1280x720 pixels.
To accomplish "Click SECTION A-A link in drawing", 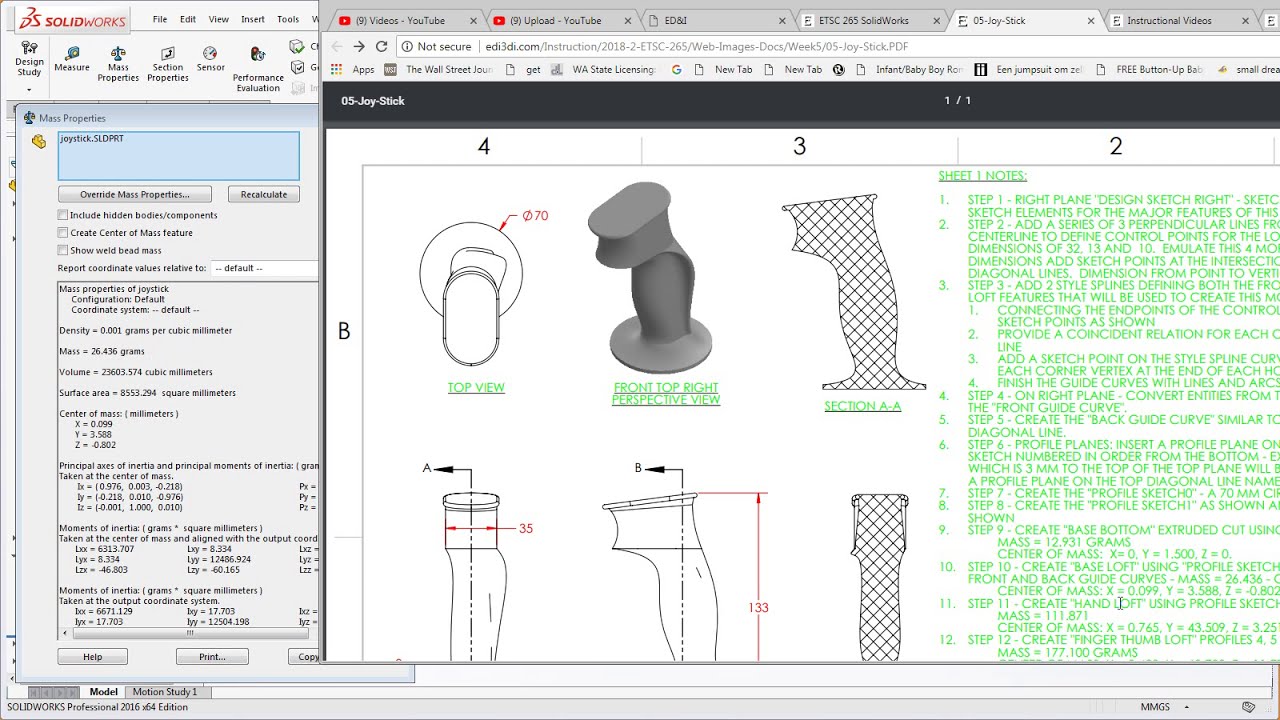I will (x=862, y=406).
